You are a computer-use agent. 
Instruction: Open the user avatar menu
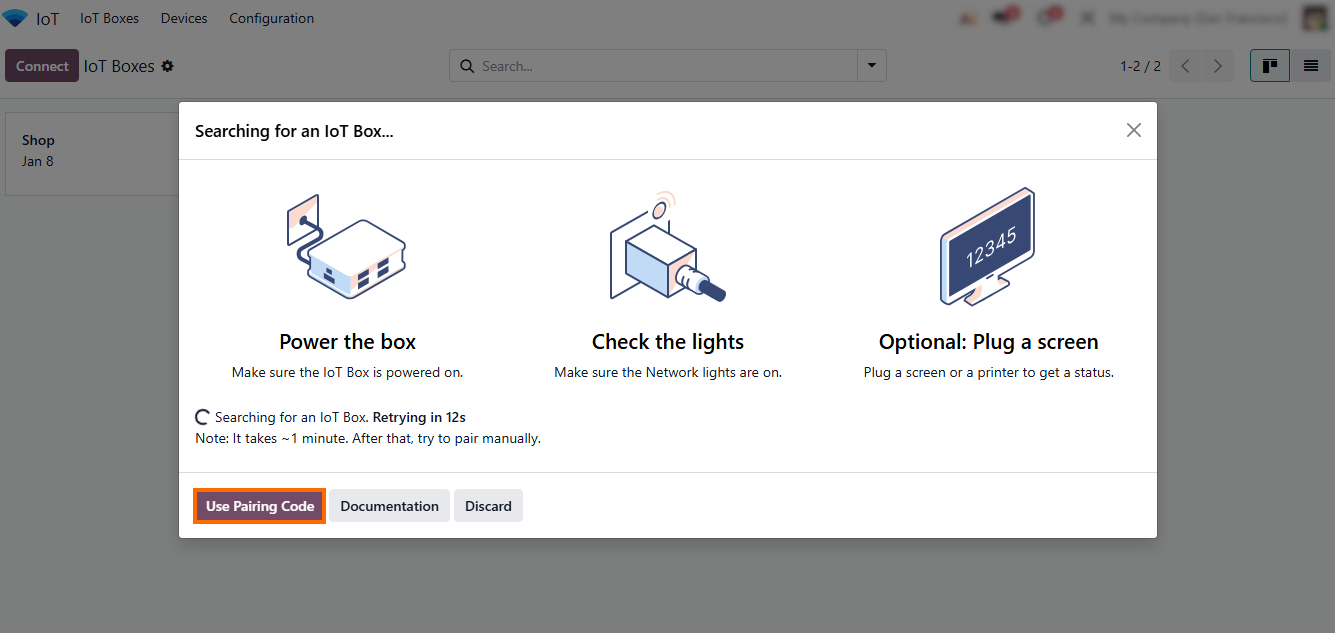(1314, 18)
